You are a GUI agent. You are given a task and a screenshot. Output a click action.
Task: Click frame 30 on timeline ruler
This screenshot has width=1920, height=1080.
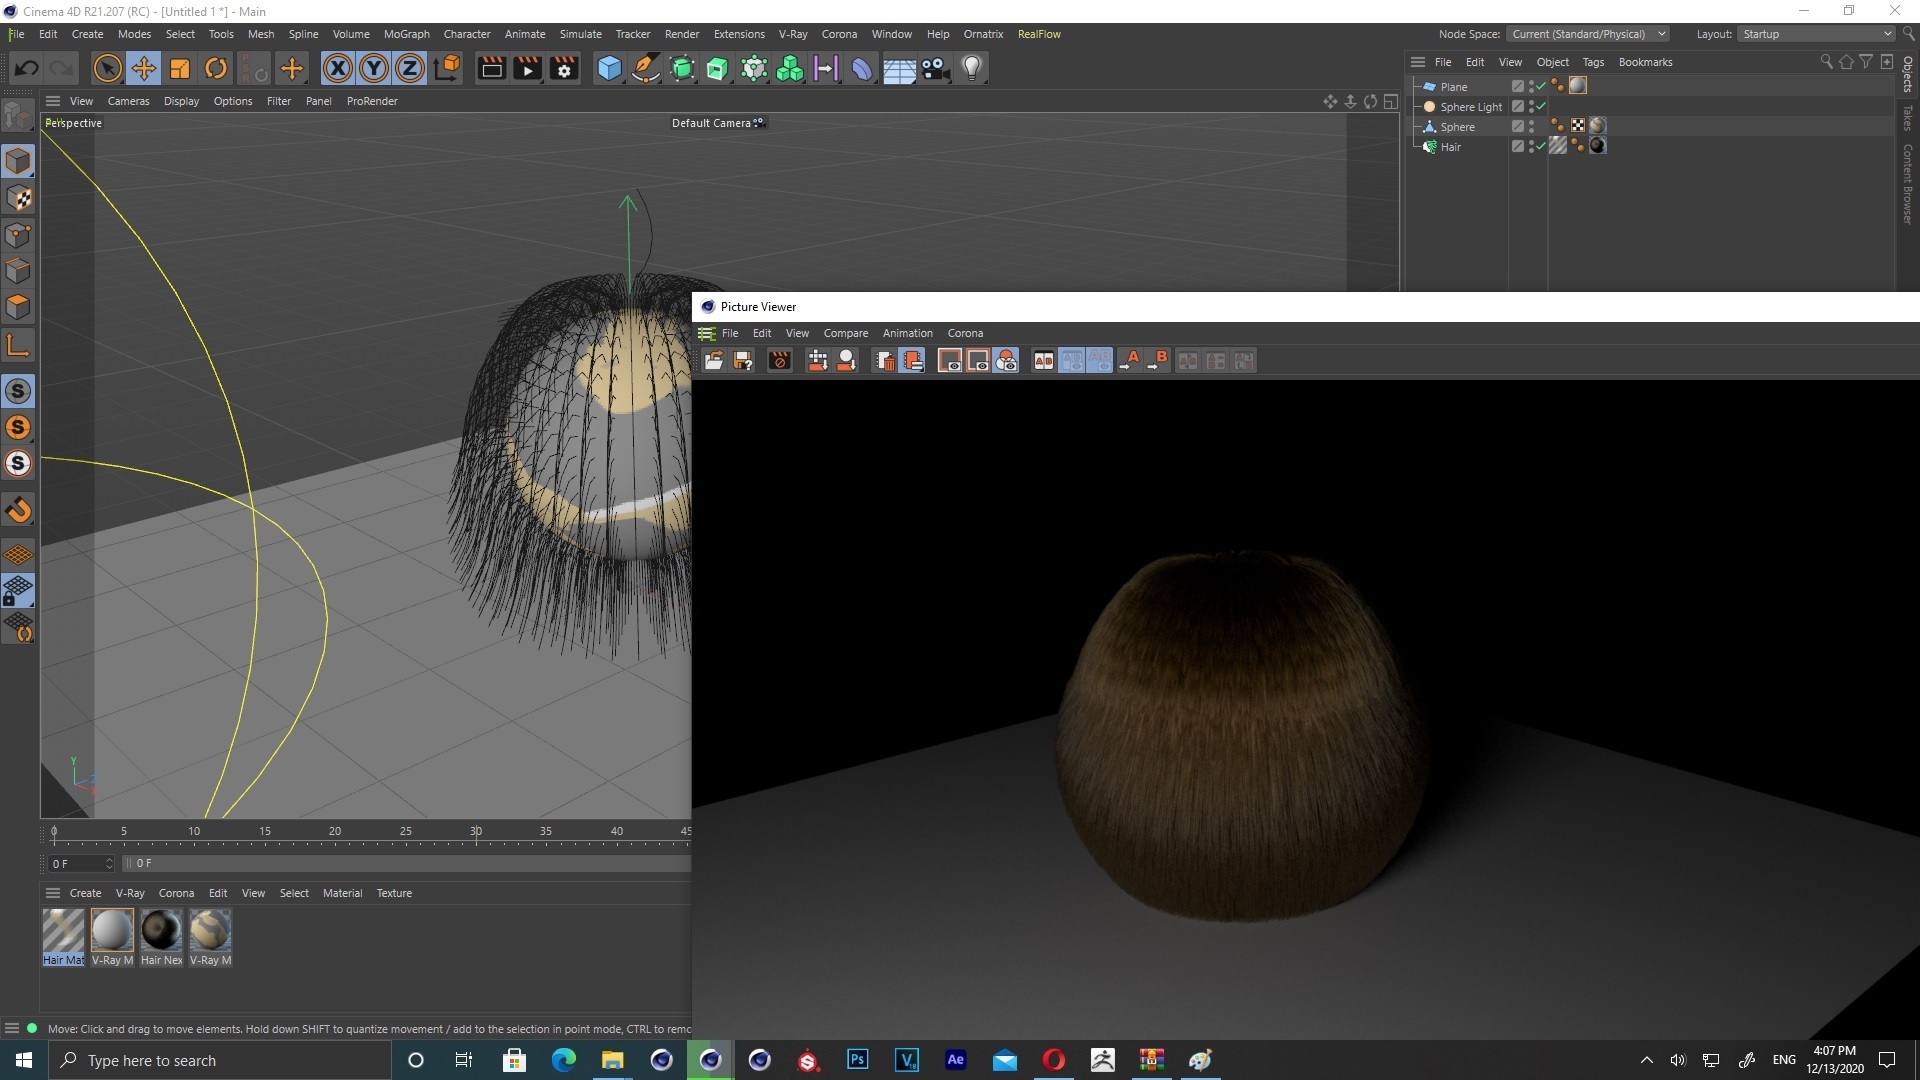coord(476,831)
